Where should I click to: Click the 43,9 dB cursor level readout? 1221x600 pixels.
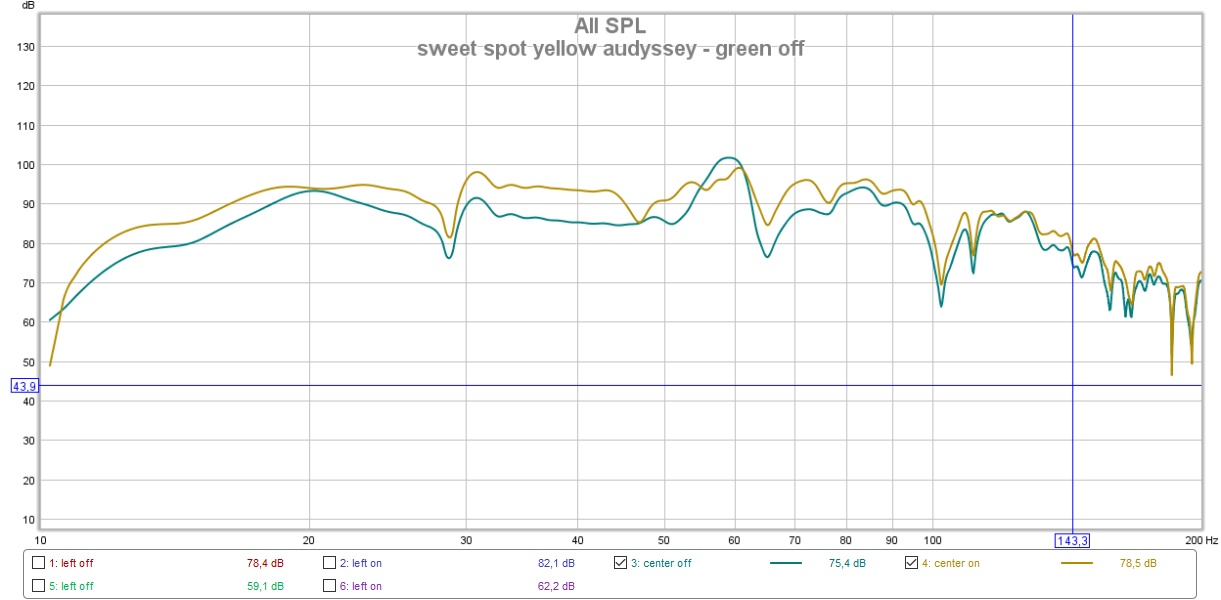click(24, 386)
